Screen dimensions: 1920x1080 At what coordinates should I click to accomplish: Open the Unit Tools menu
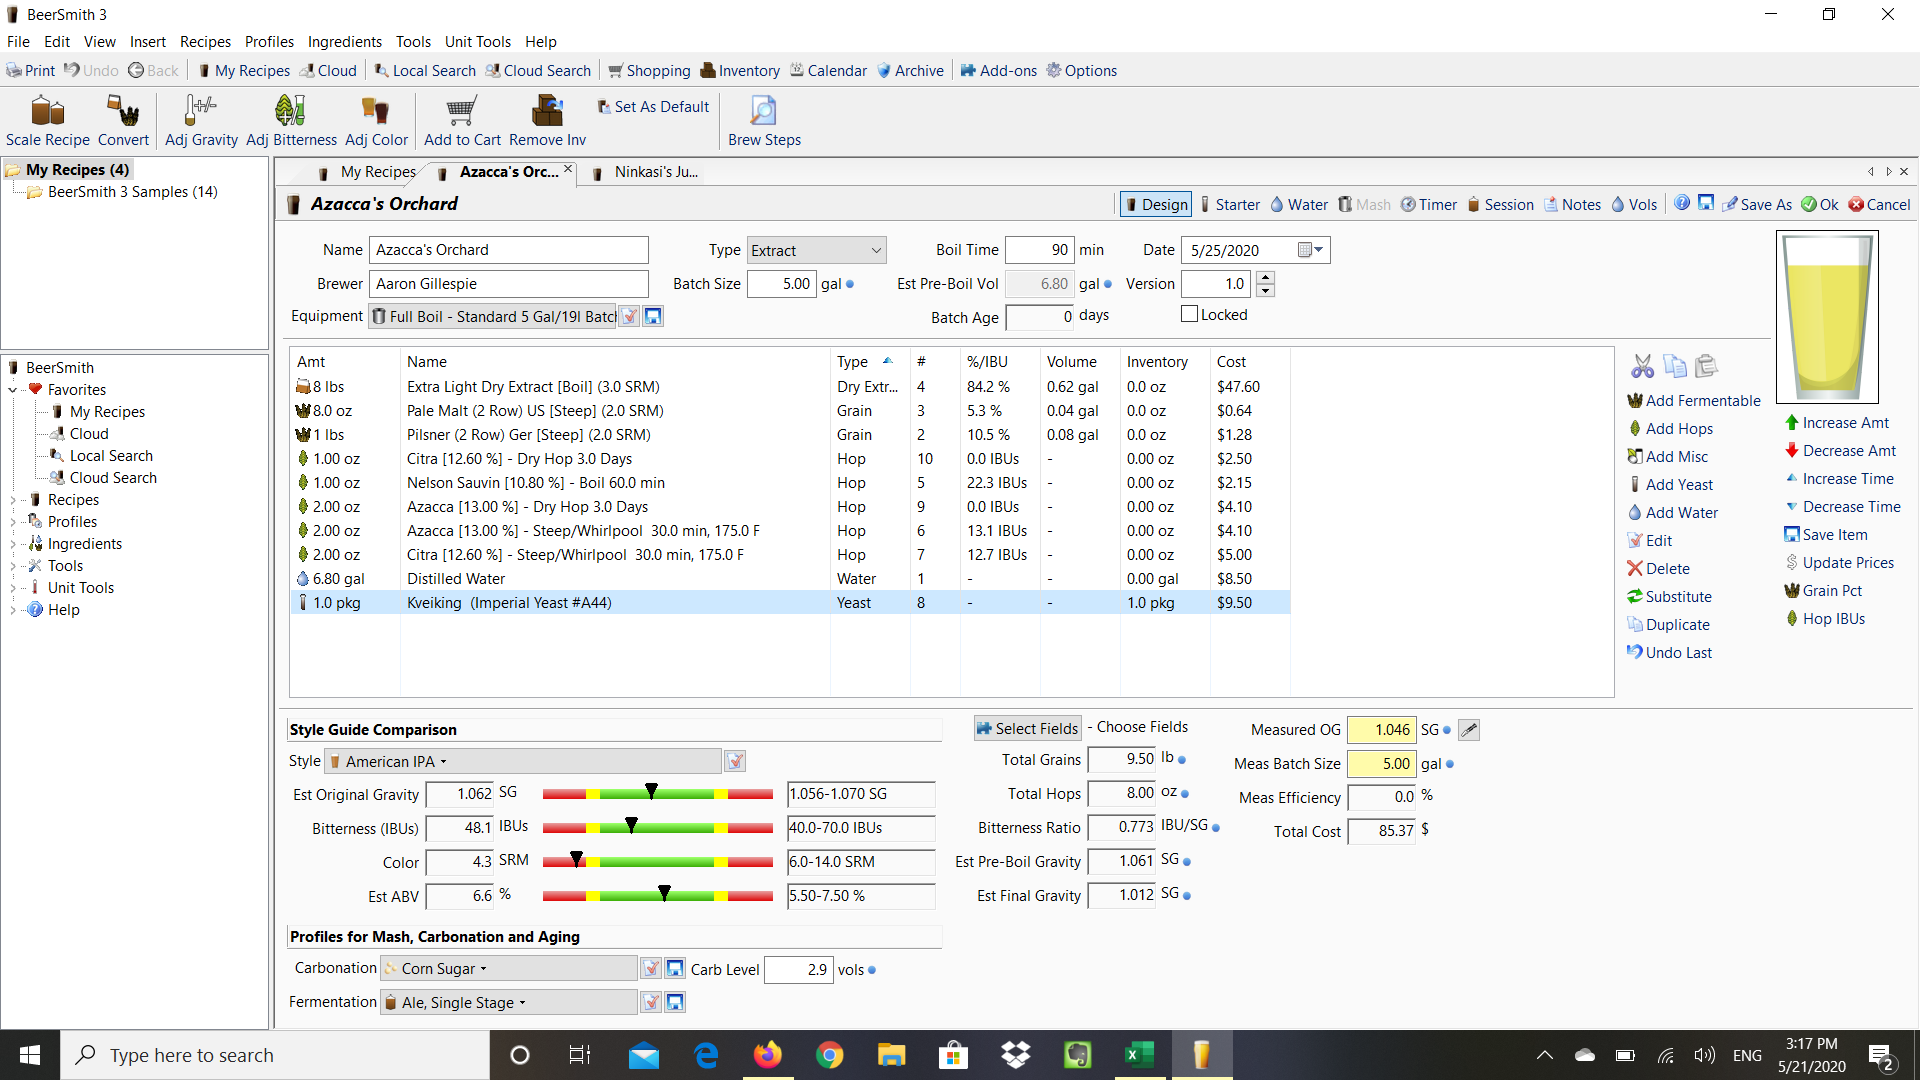[477, 41]
